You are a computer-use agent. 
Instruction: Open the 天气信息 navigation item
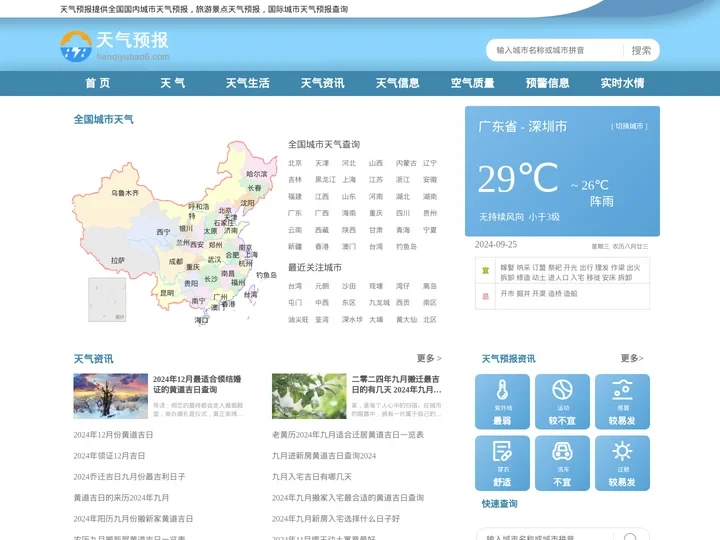tap(398, 83)
